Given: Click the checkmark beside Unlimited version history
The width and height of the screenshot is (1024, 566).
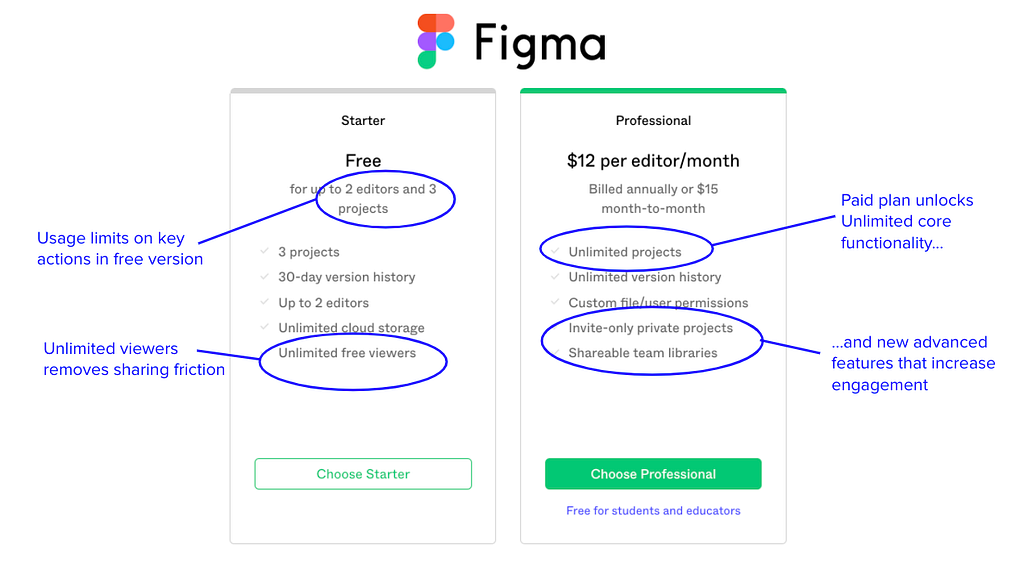Looking at the screenshot, I should 555,276.
